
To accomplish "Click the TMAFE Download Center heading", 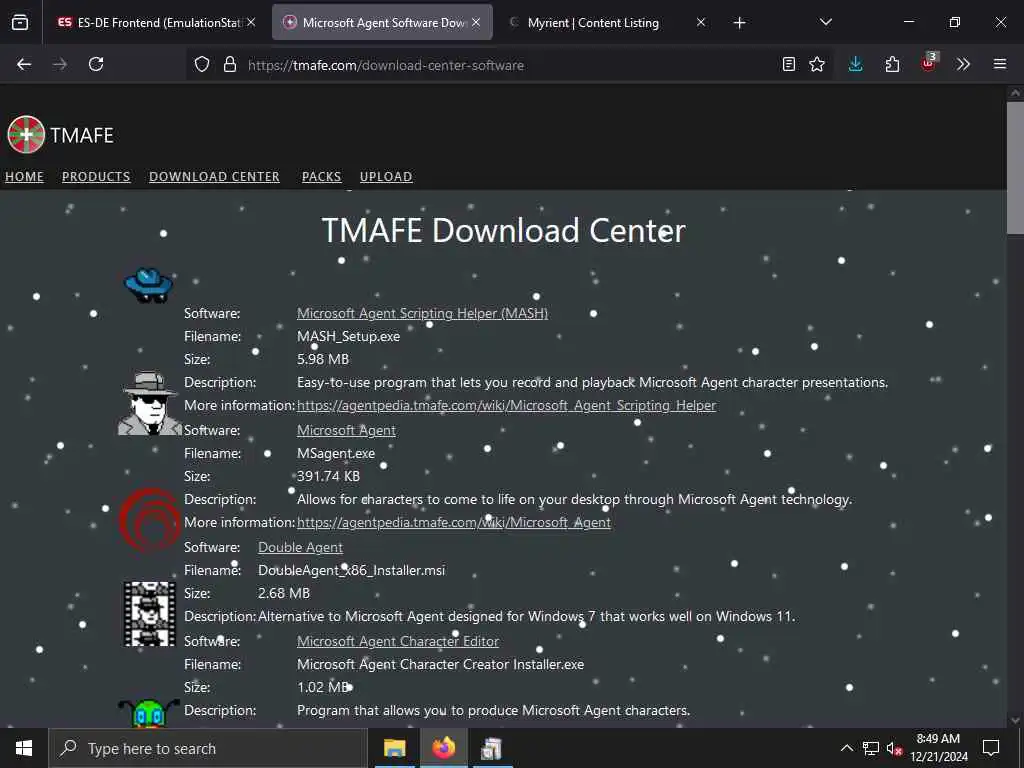I will [x=504, y=231].
